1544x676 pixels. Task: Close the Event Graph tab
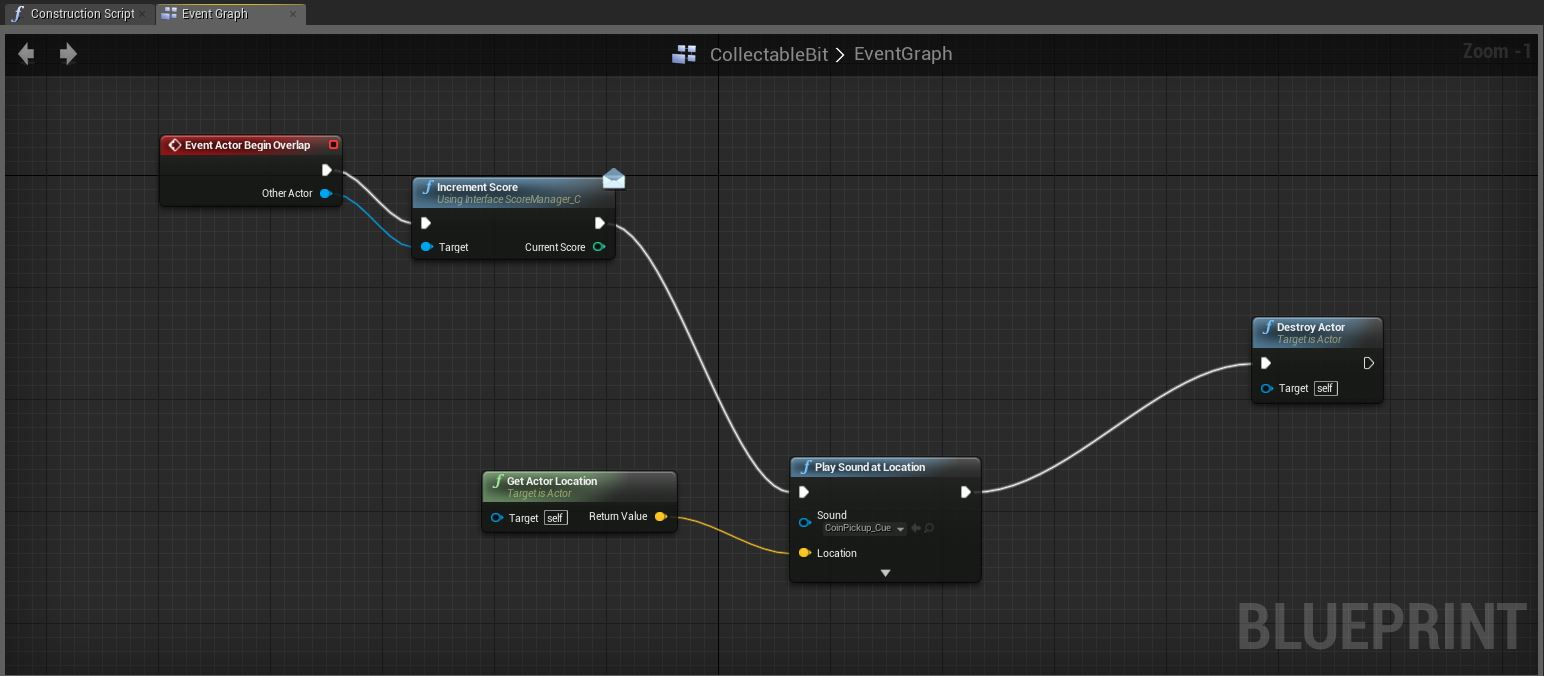click(293, 14)
